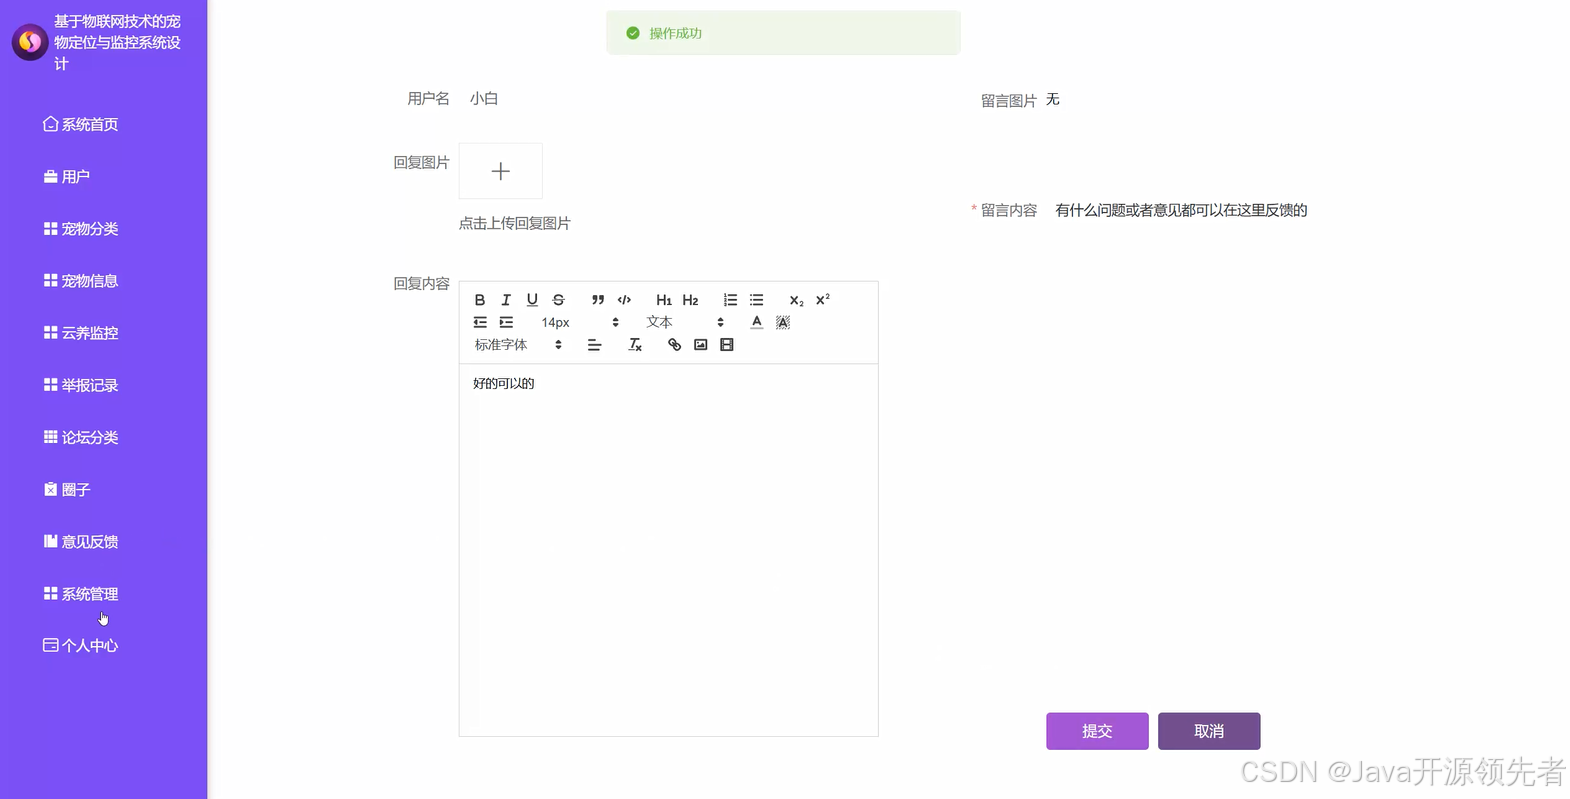Decrease paragraph indent
This screenshot has width=1570, height=799.
(x=480, y=322)
